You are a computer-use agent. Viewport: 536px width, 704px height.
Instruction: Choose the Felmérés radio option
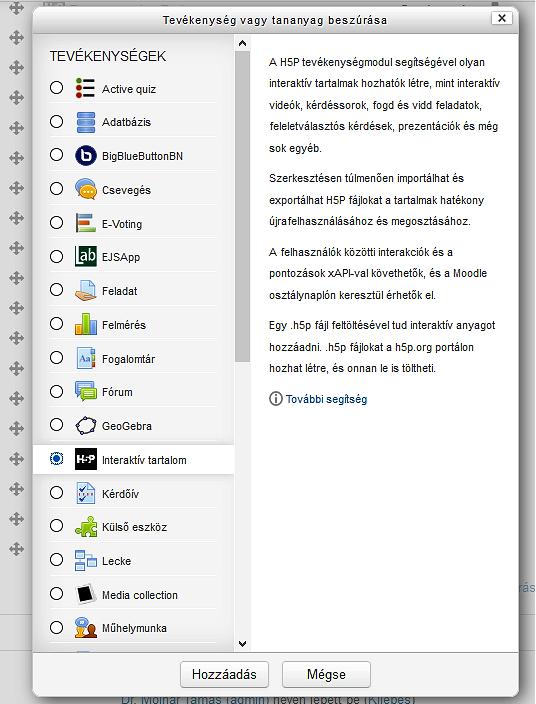coord(57,323)
